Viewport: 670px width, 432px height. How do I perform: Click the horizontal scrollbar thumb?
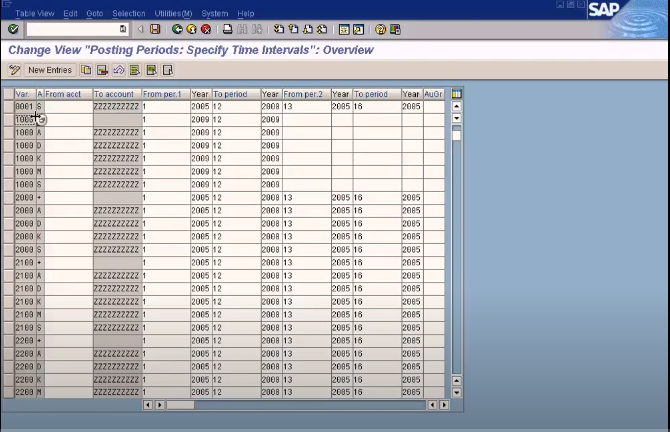point(180,405)
